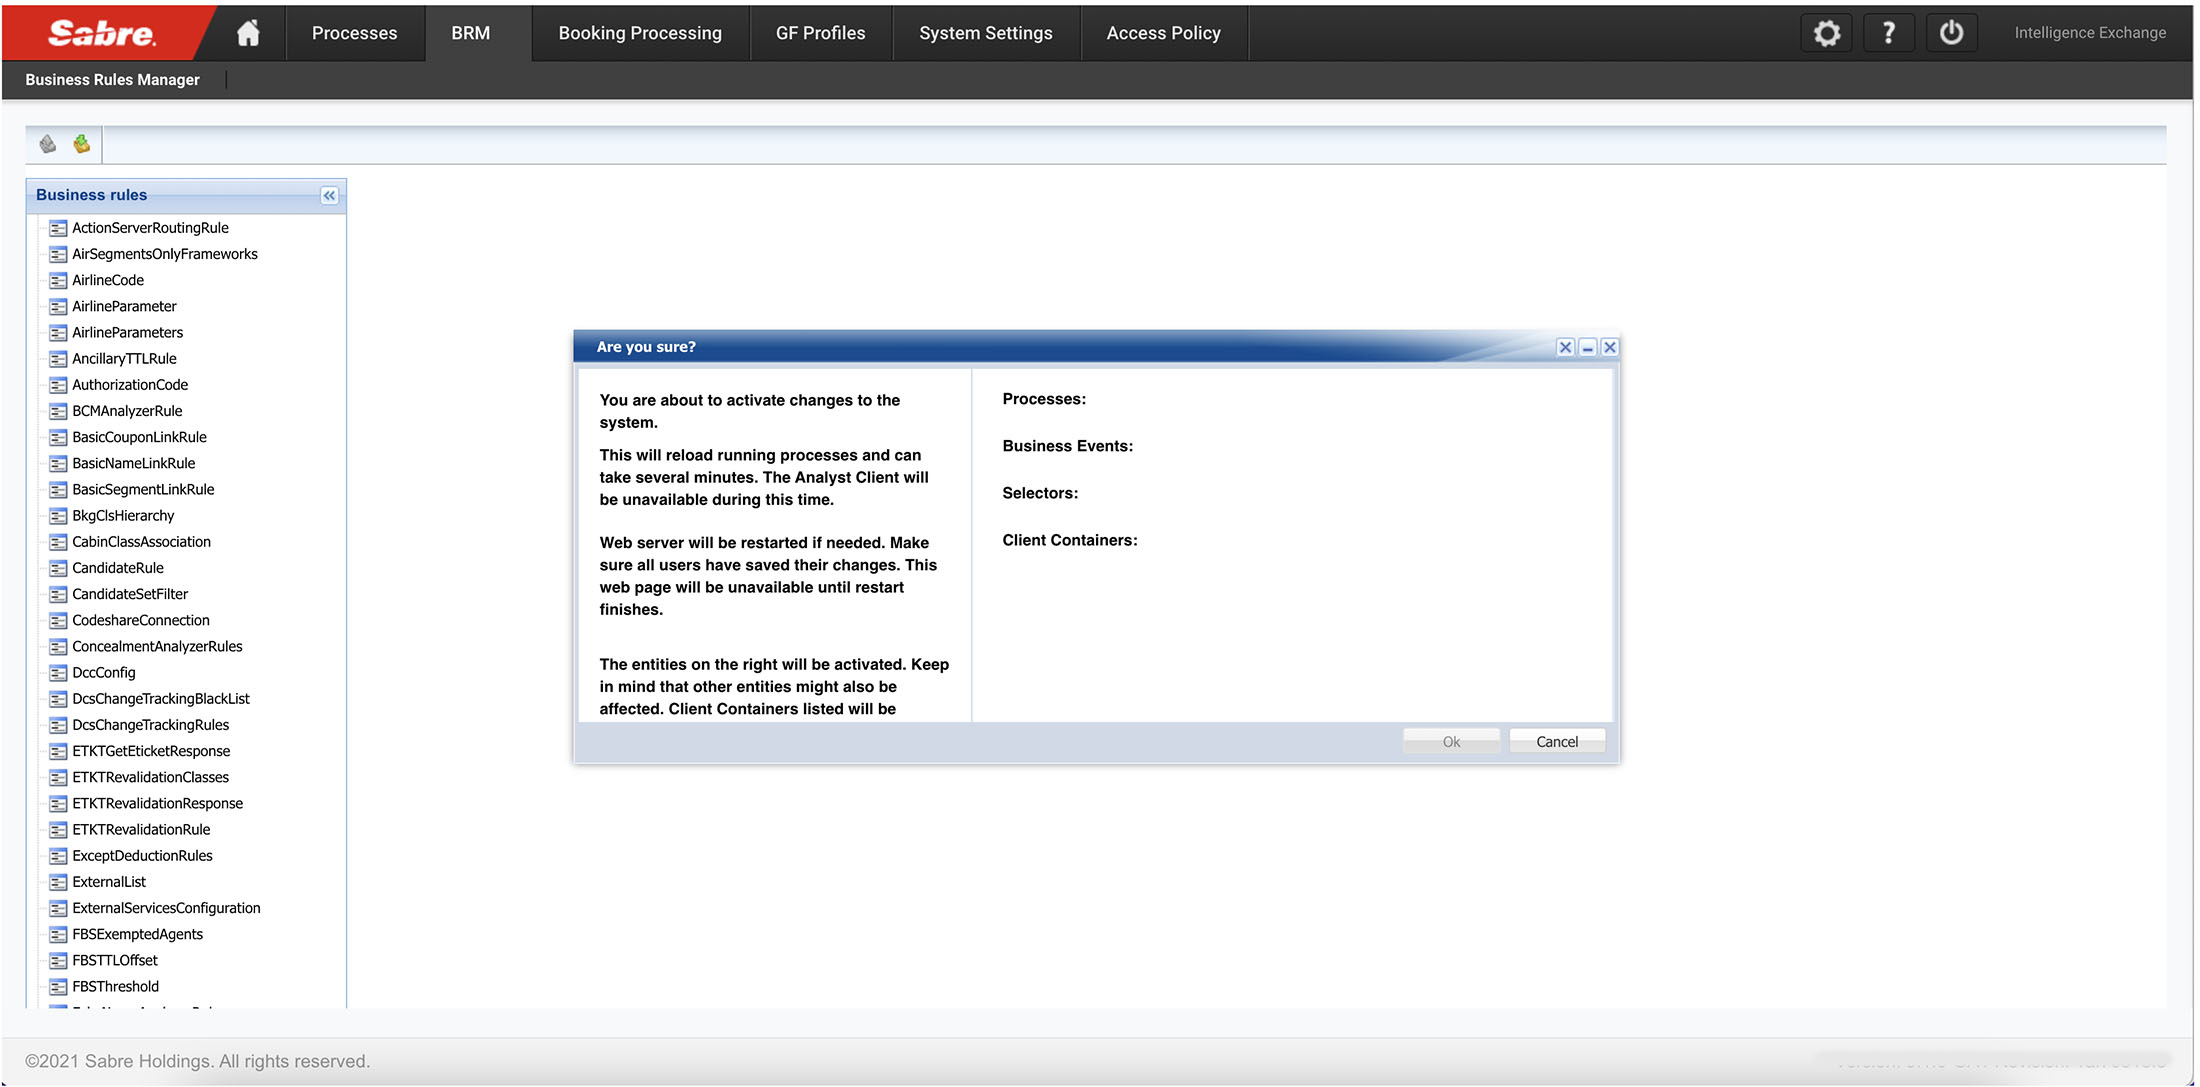
Task: Click the green arrow activate icon
Action: click(x=81, y=144)
